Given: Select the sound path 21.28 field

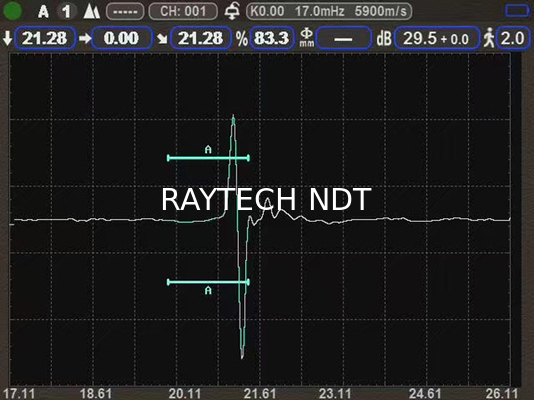Looking at the screenshot, I should (201, 38).
